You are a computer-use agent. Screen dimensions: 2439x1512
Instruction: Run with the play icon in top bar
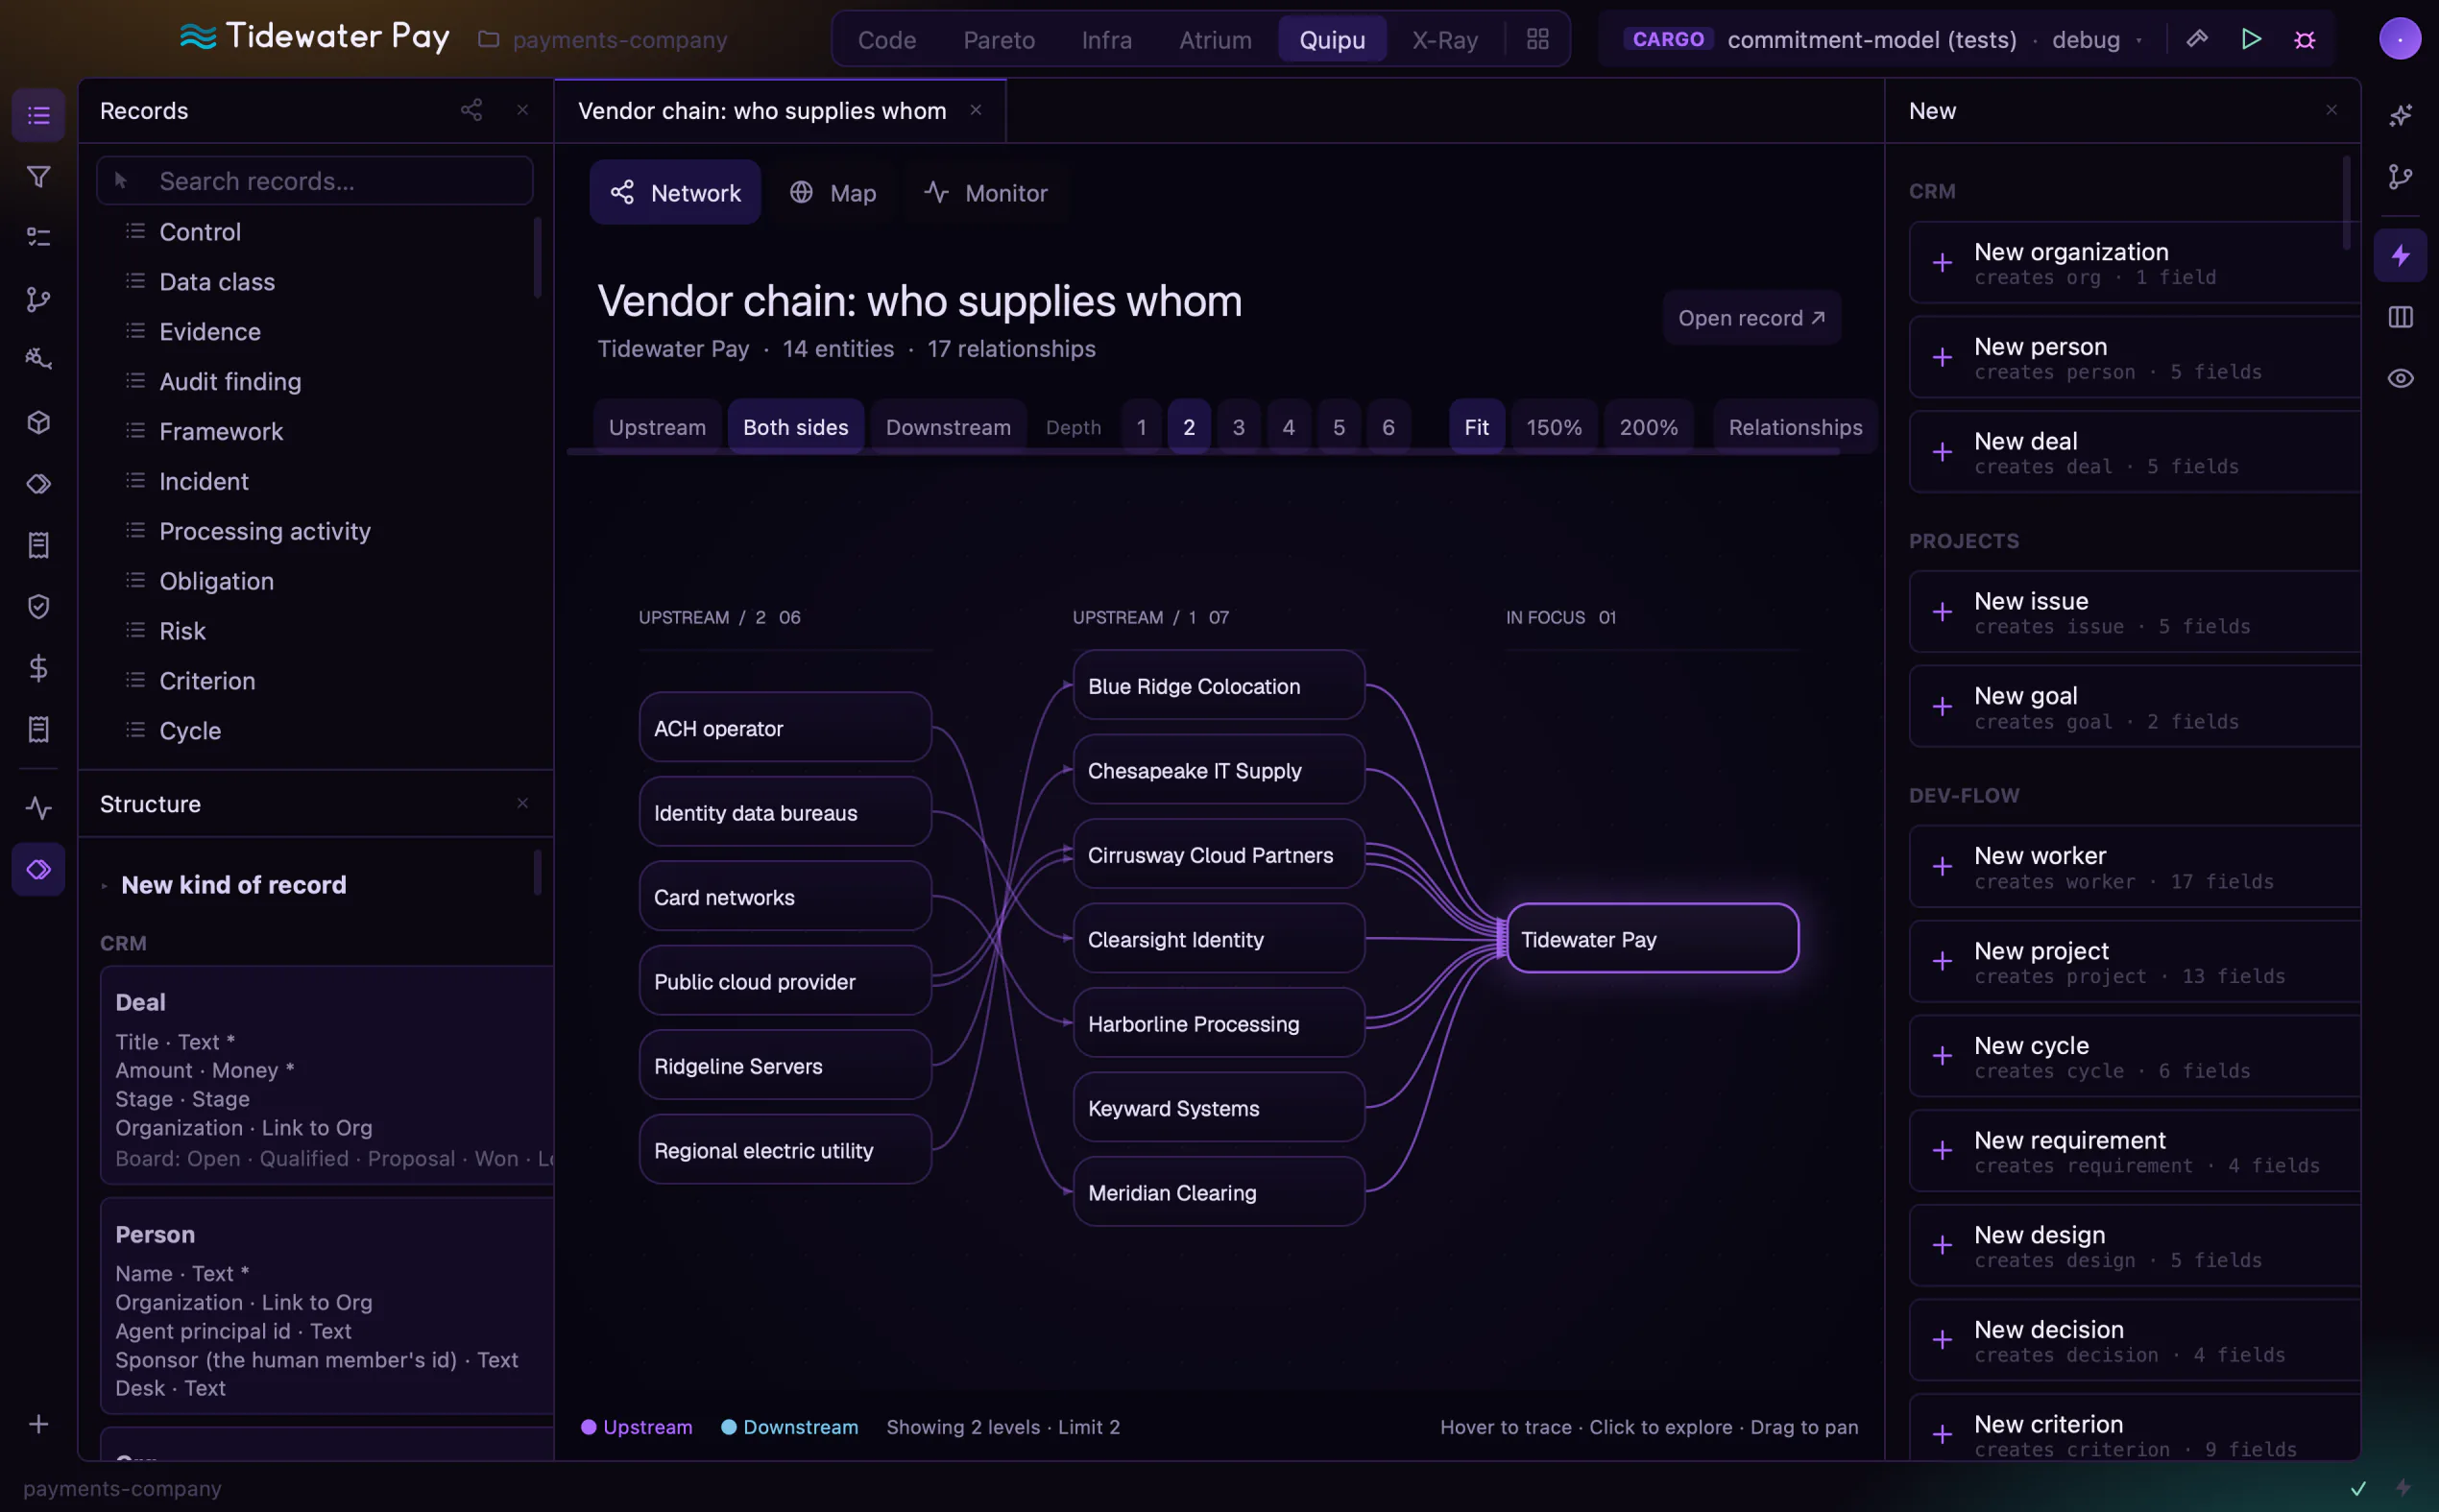(x=2251, y=39)
